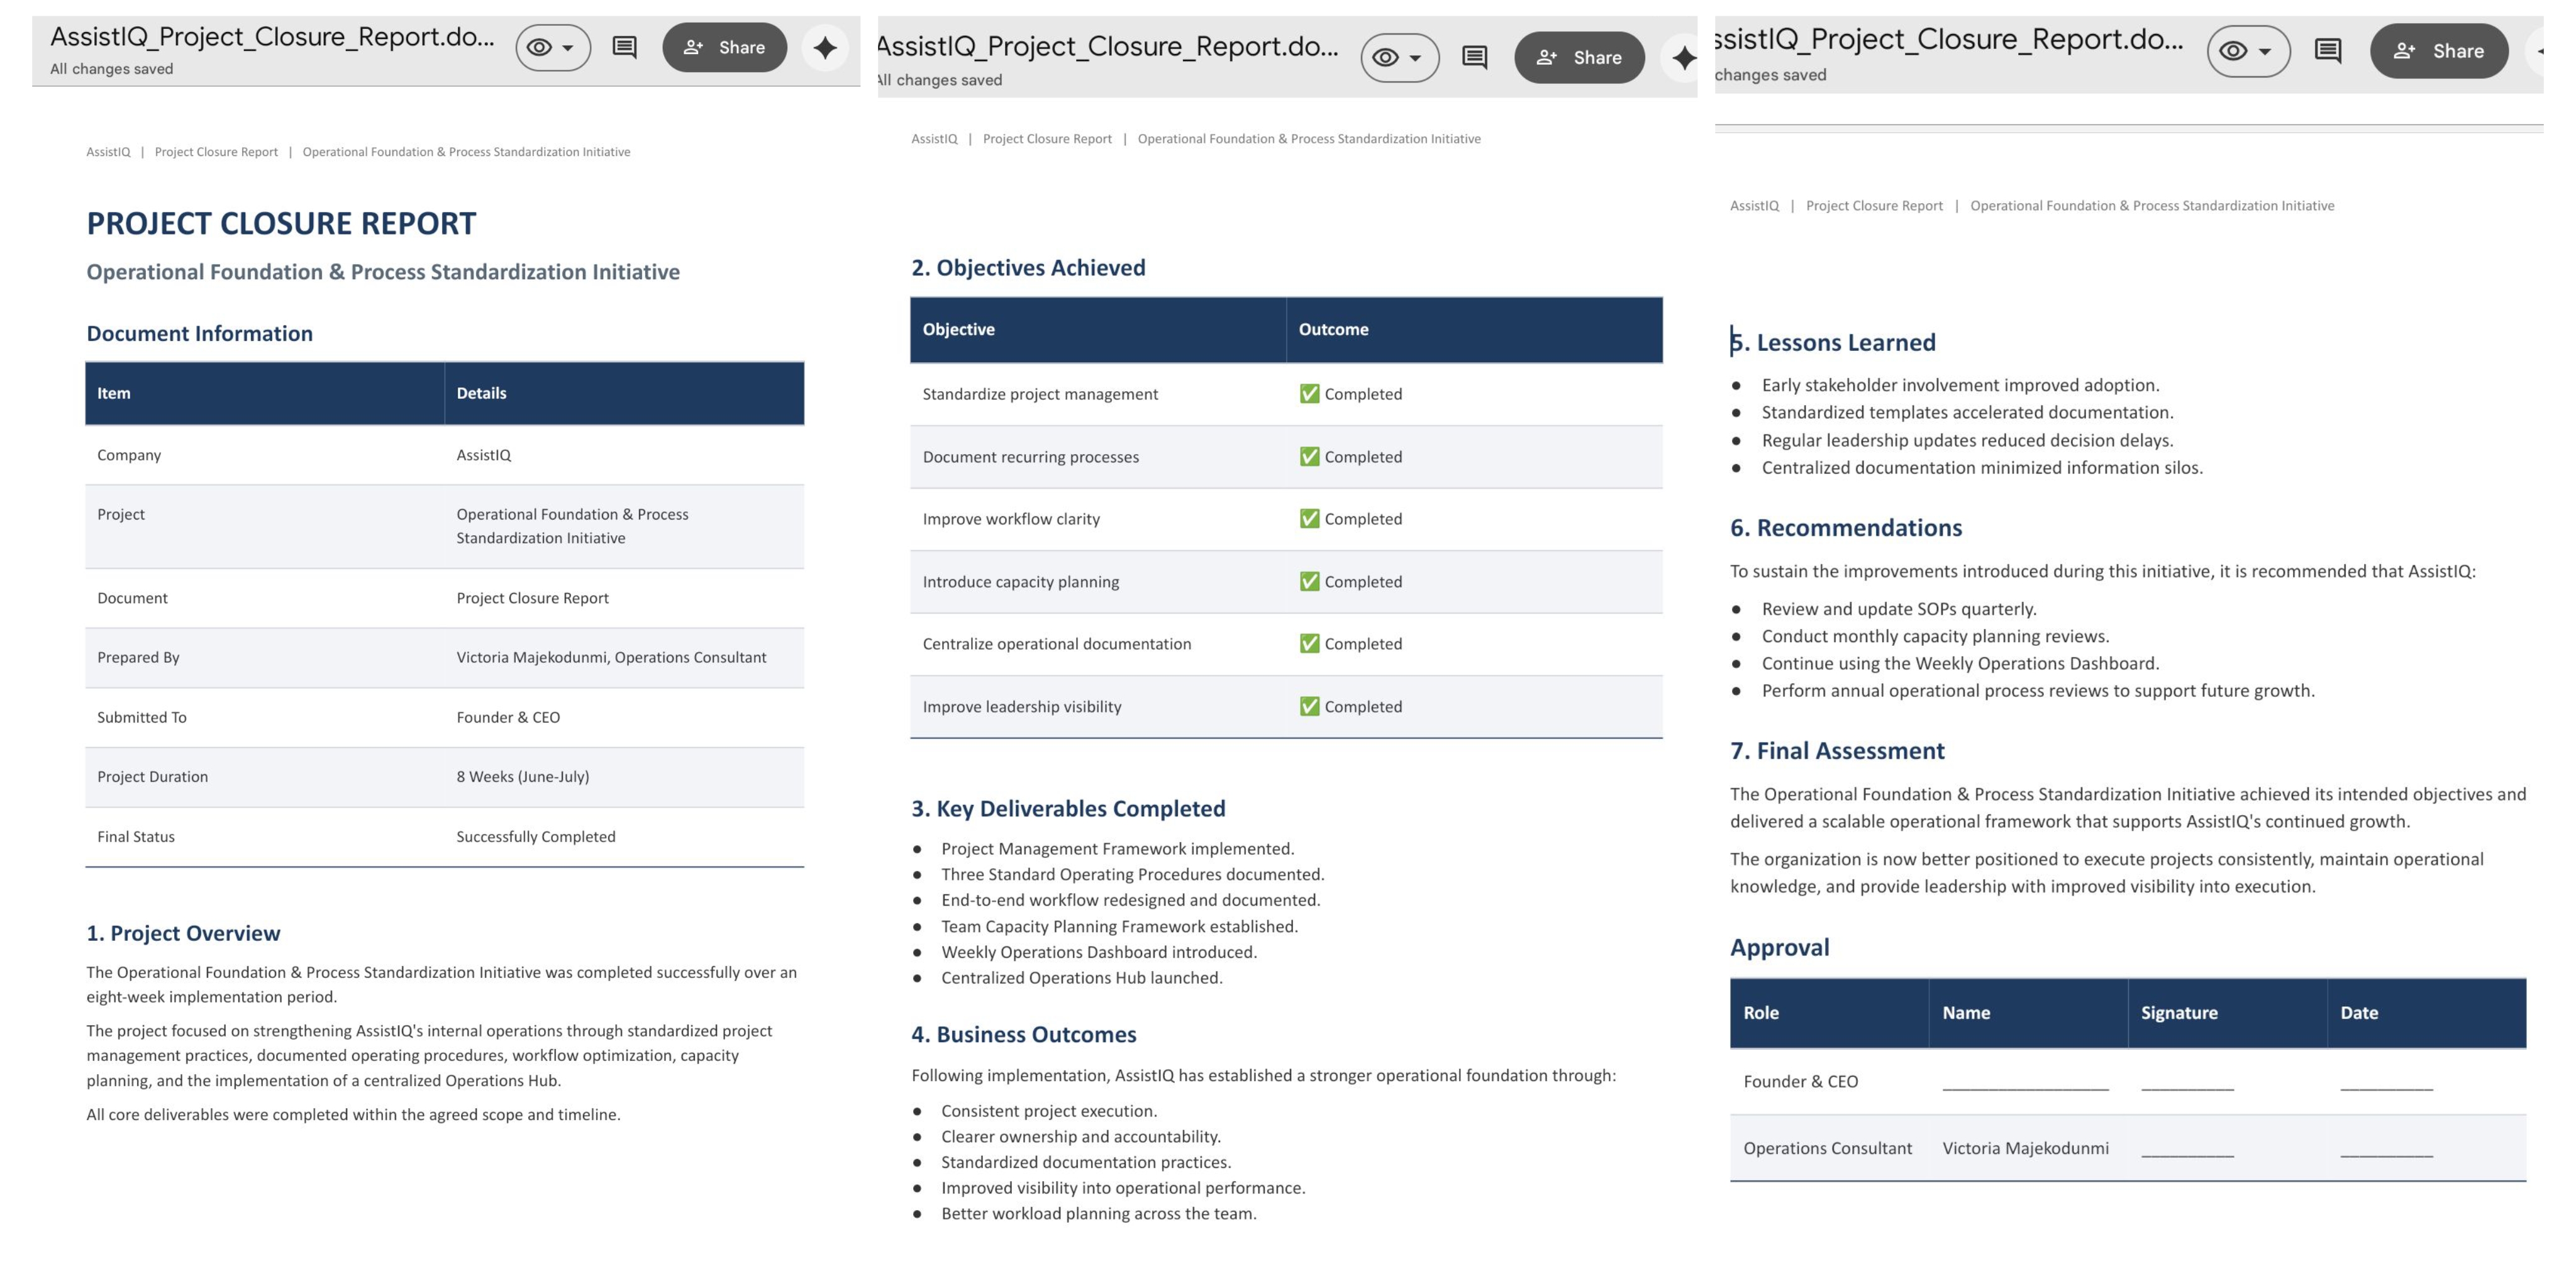Click checkmark in 'Document recurring processes' row
The image size is (2576, 1288).
1309,456
